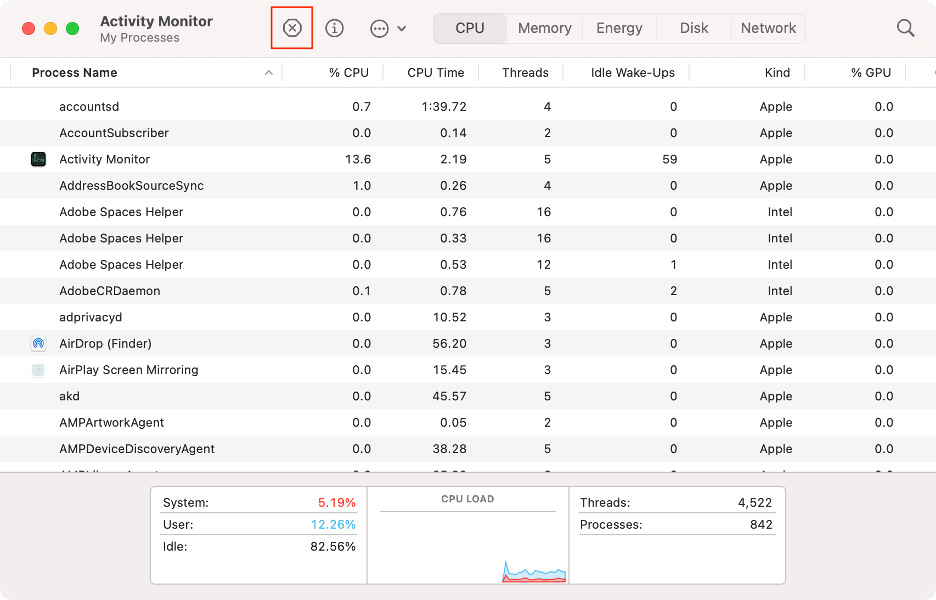
Task: Click the 45.57 CPU time for akd
Action: click(449, 396)
